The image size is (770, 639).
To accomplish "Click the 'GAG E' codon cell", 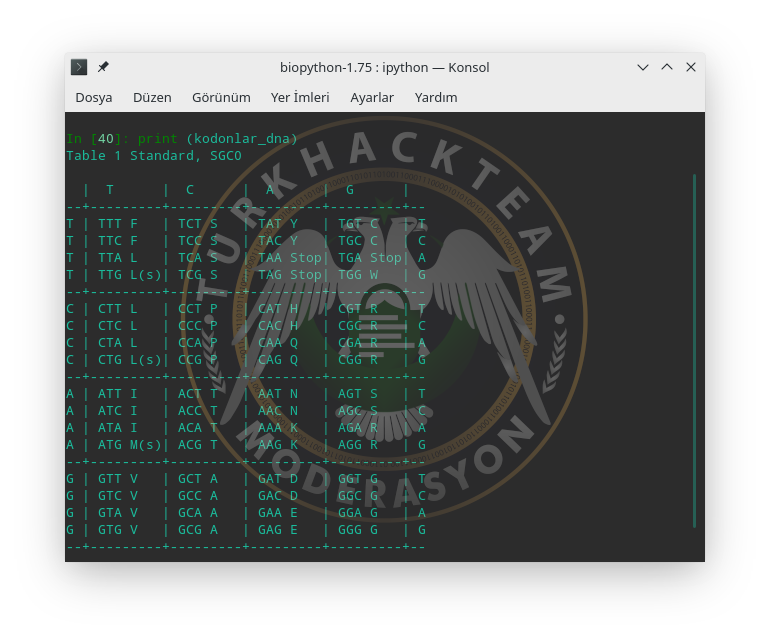I will (278, 530).
